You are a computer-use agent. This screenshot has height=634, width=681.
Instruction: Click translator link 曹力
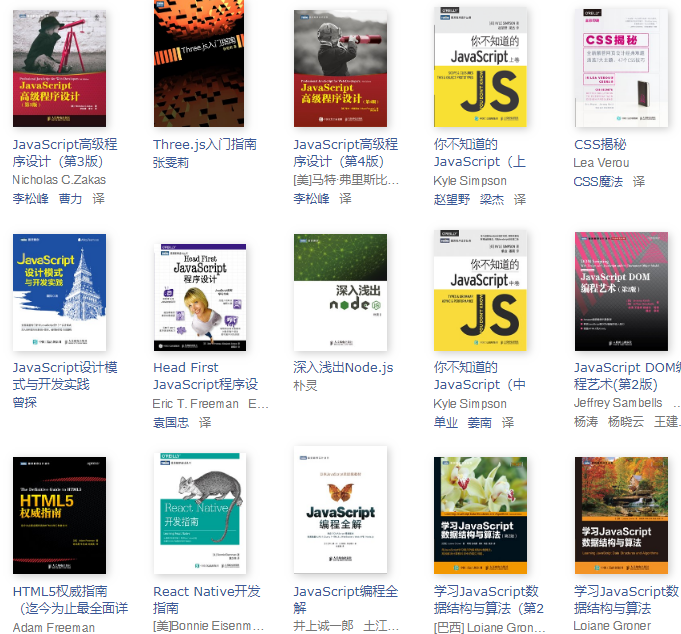click(x=70, y=198)
